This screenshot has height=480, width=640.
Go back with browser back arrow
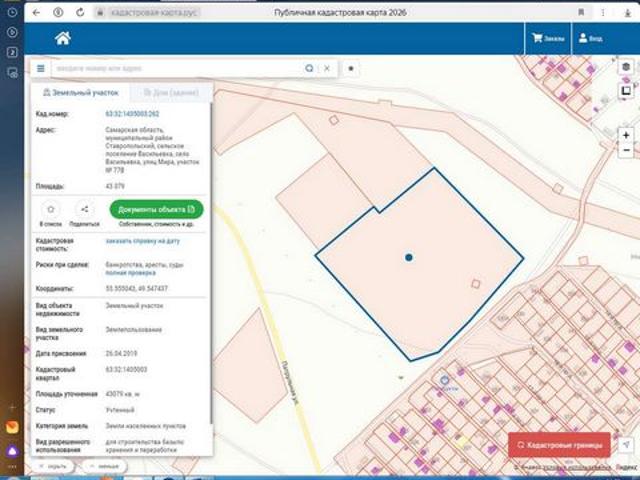36,13
